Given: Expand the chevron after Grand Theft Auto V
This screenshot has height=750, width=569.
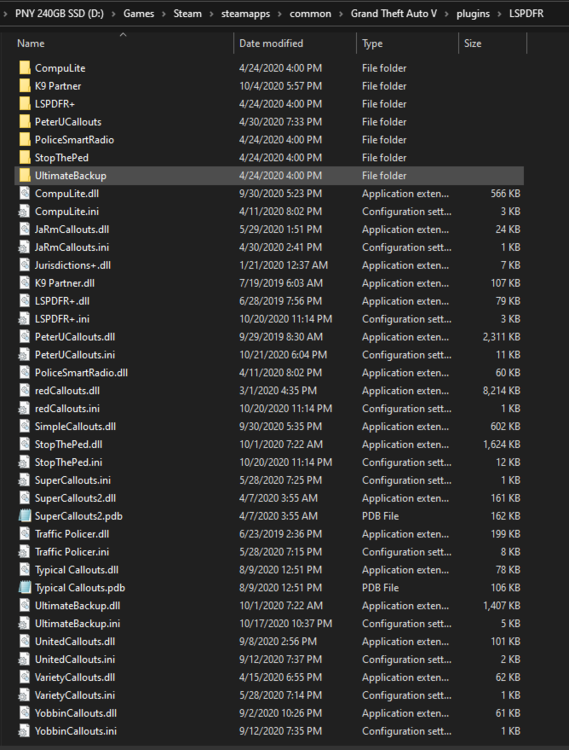Looking at the screenshot, I should tap(447, 14).
